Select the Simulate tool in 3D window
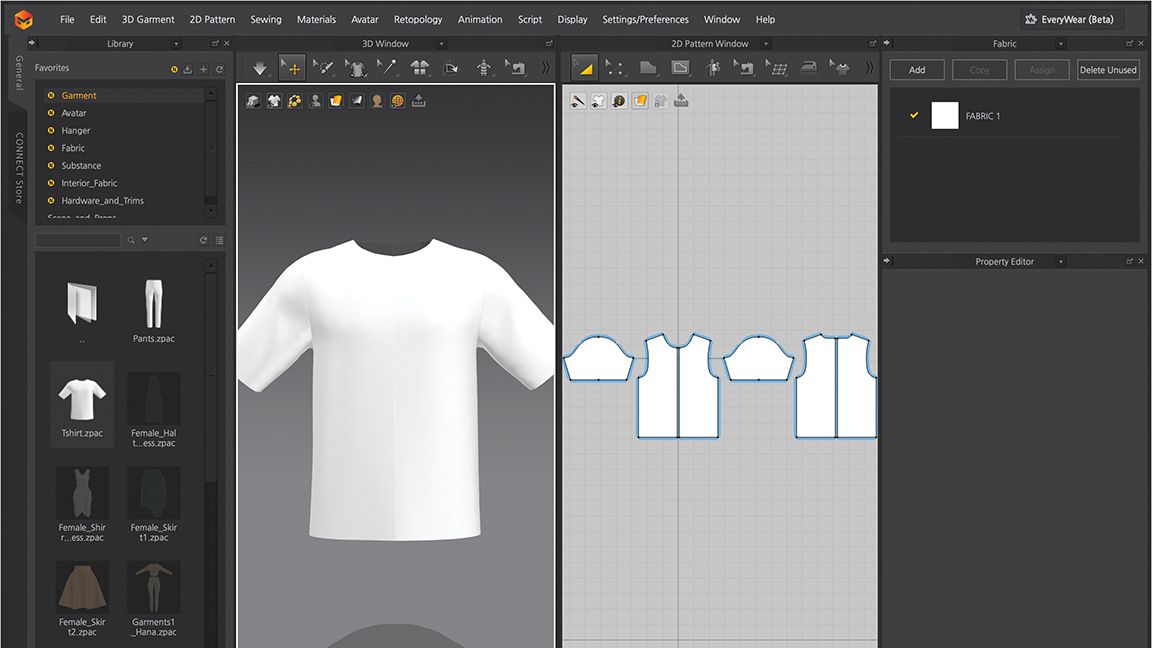Image resolution: width=1152 pixels, height=648 pixels. [260, 67]
